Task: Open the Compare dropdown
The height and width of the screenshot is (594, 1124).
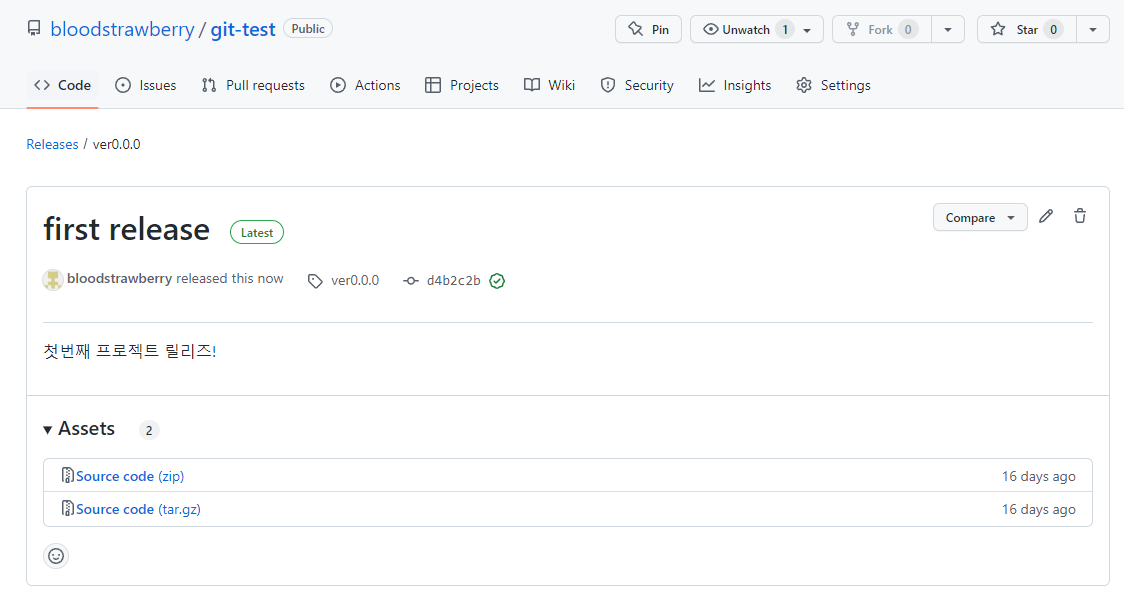Action: 980,217
